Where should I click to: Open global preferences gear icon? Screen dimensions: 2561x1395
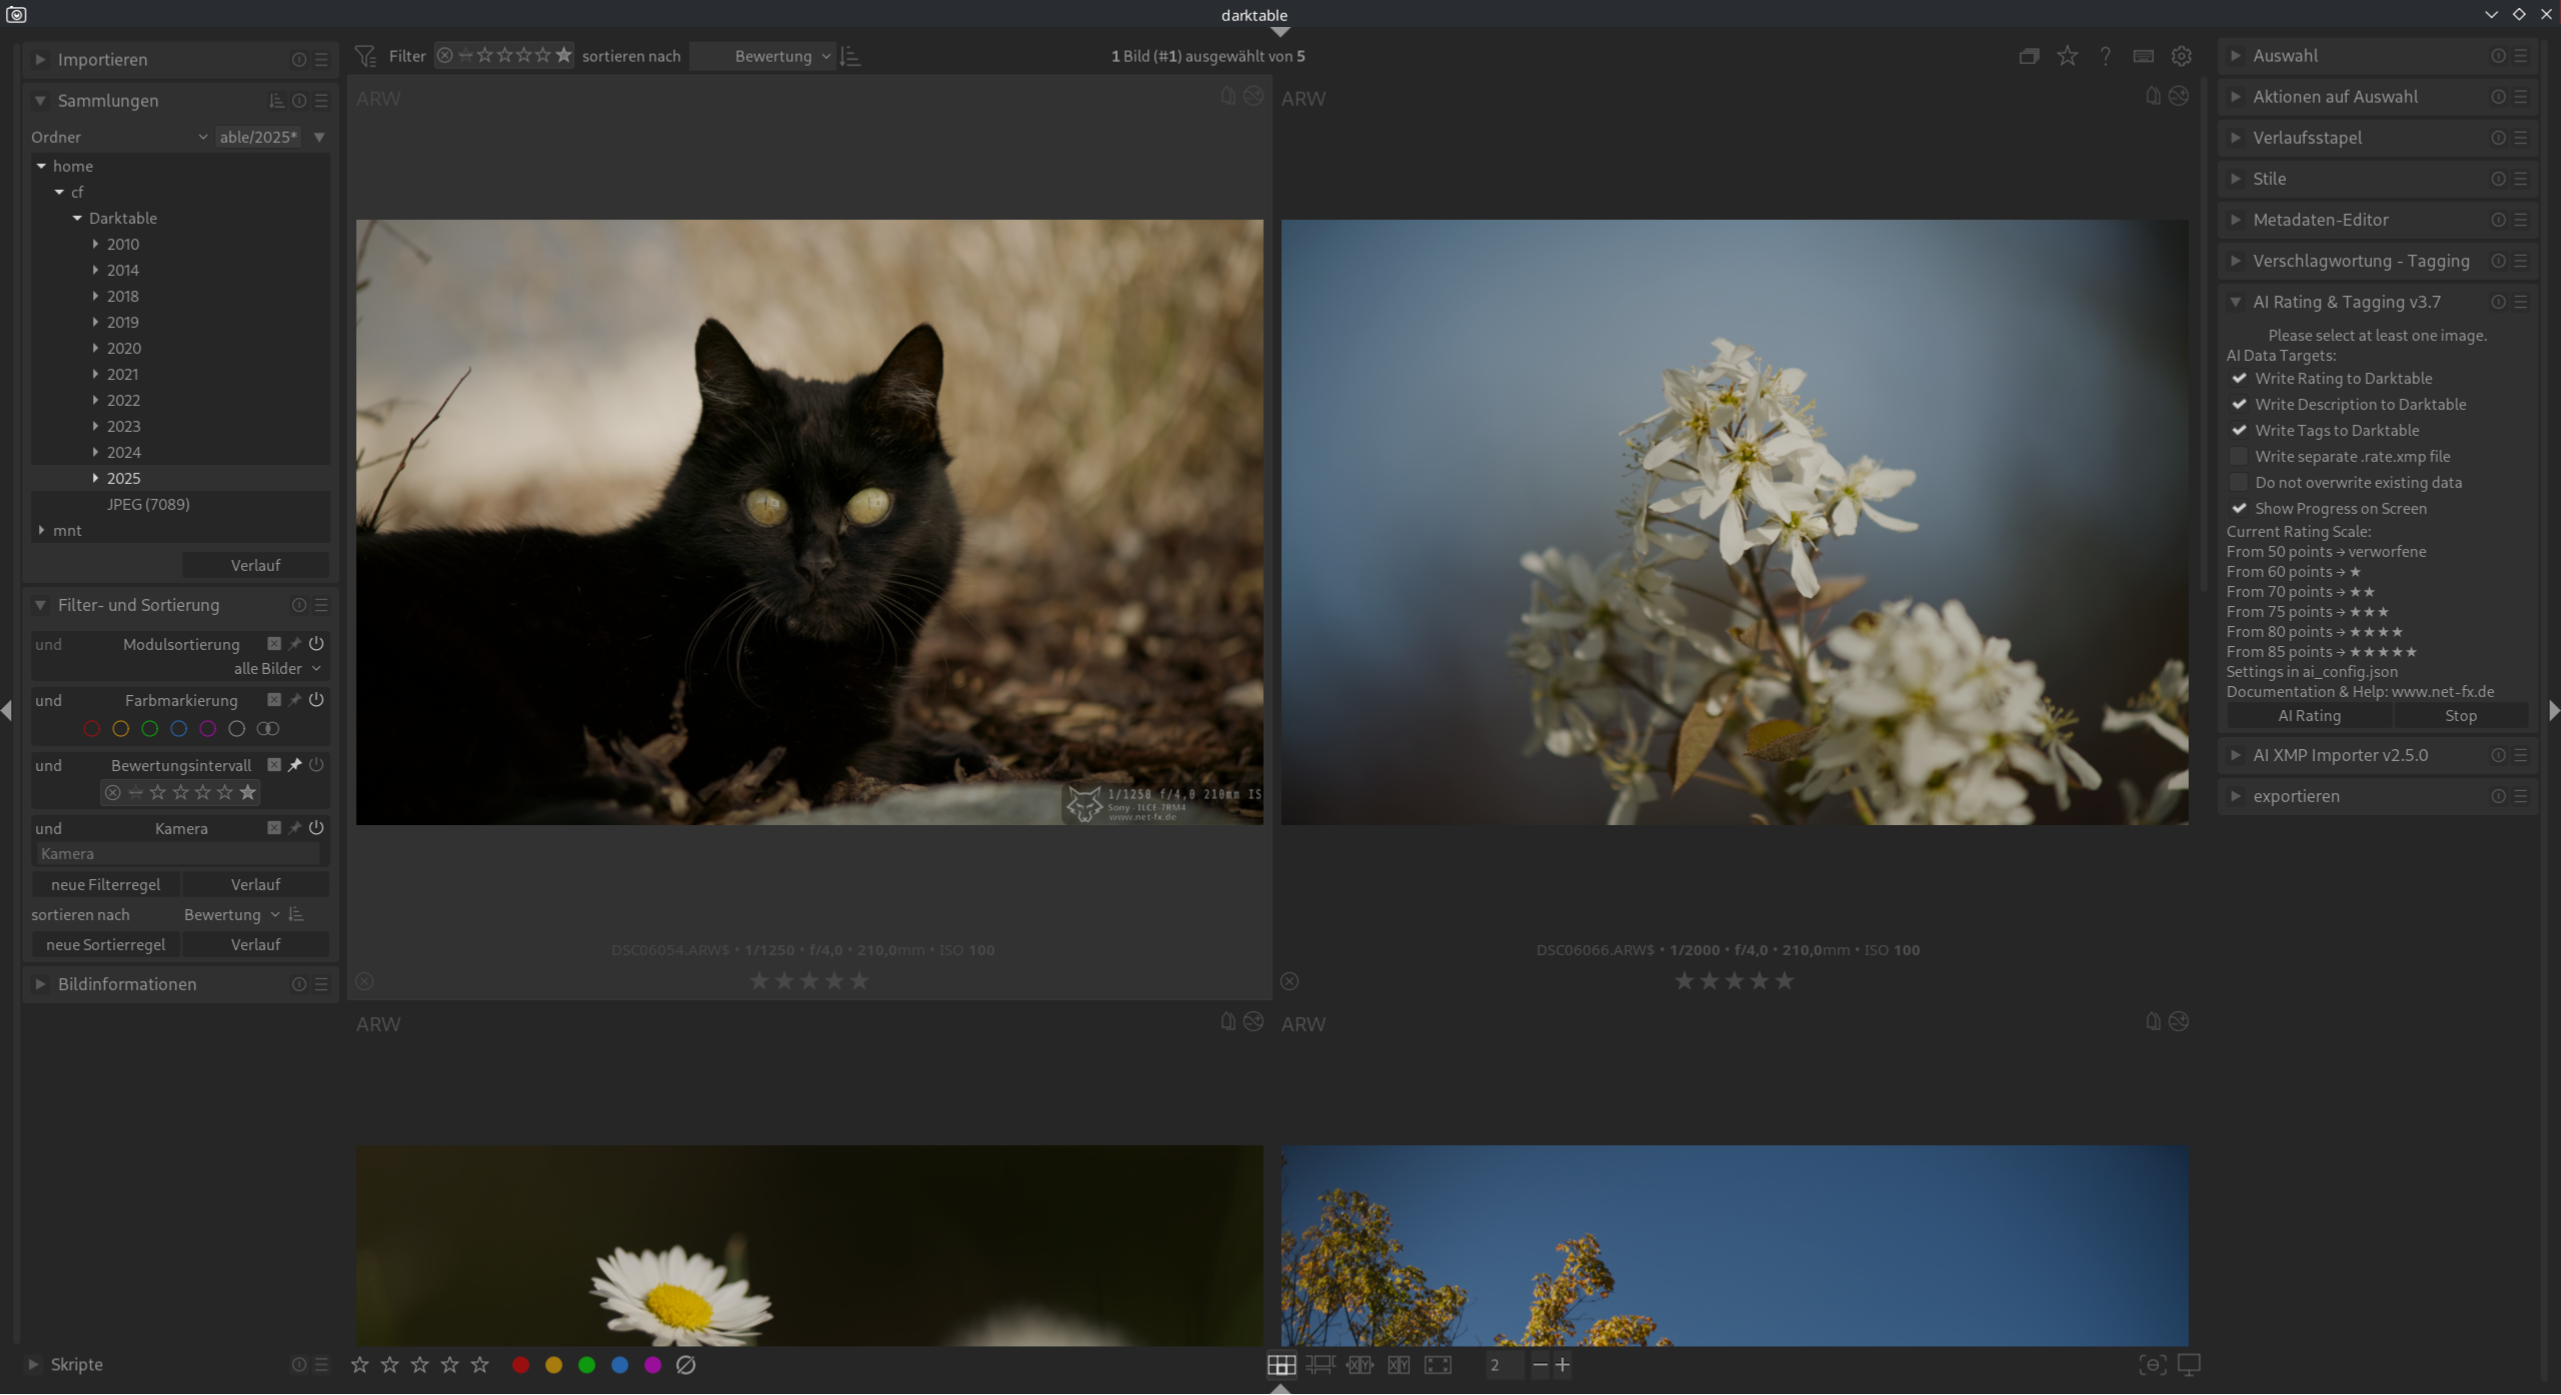pos(2181,56)
